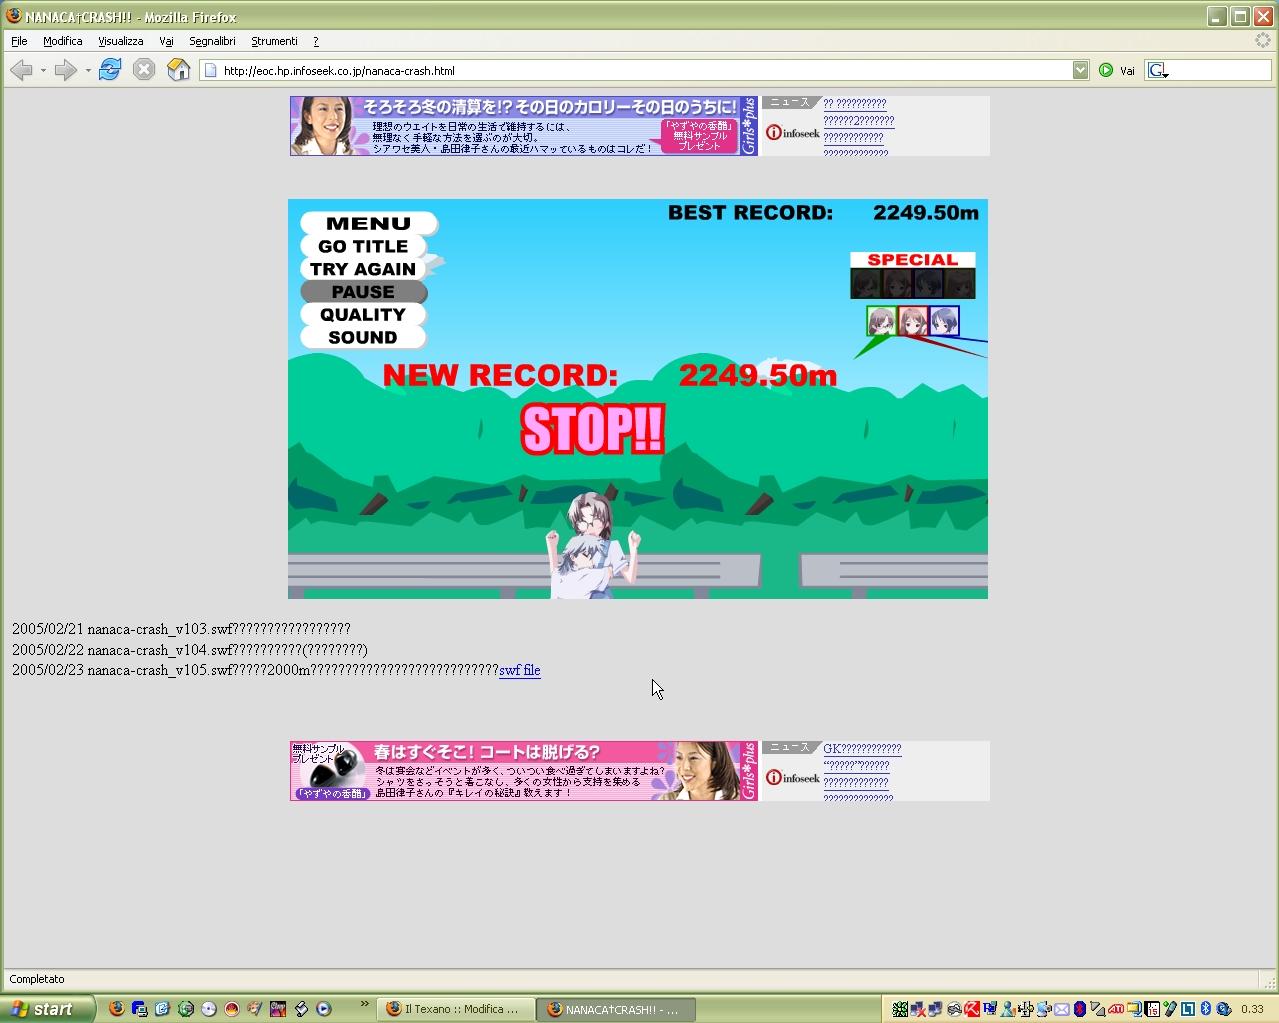Click the first darkened SPECIAL character slot
The image size is (1279, 1023).
pos(866,284)
